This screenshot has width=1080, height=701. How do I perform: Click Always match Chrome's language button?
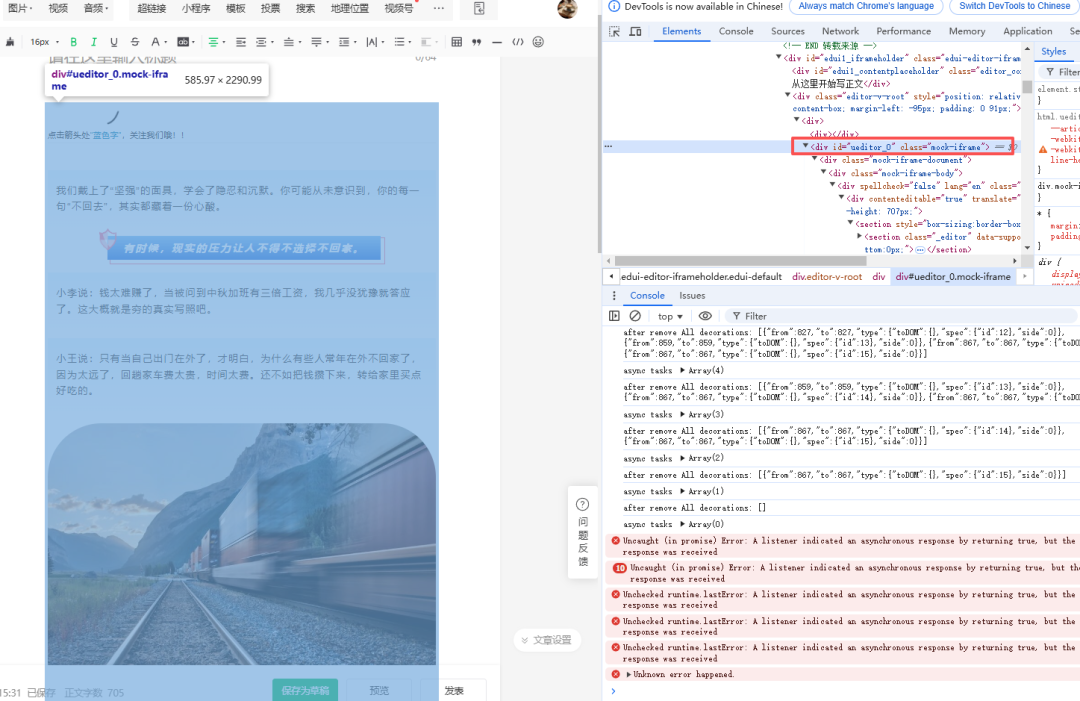point(866,6)
